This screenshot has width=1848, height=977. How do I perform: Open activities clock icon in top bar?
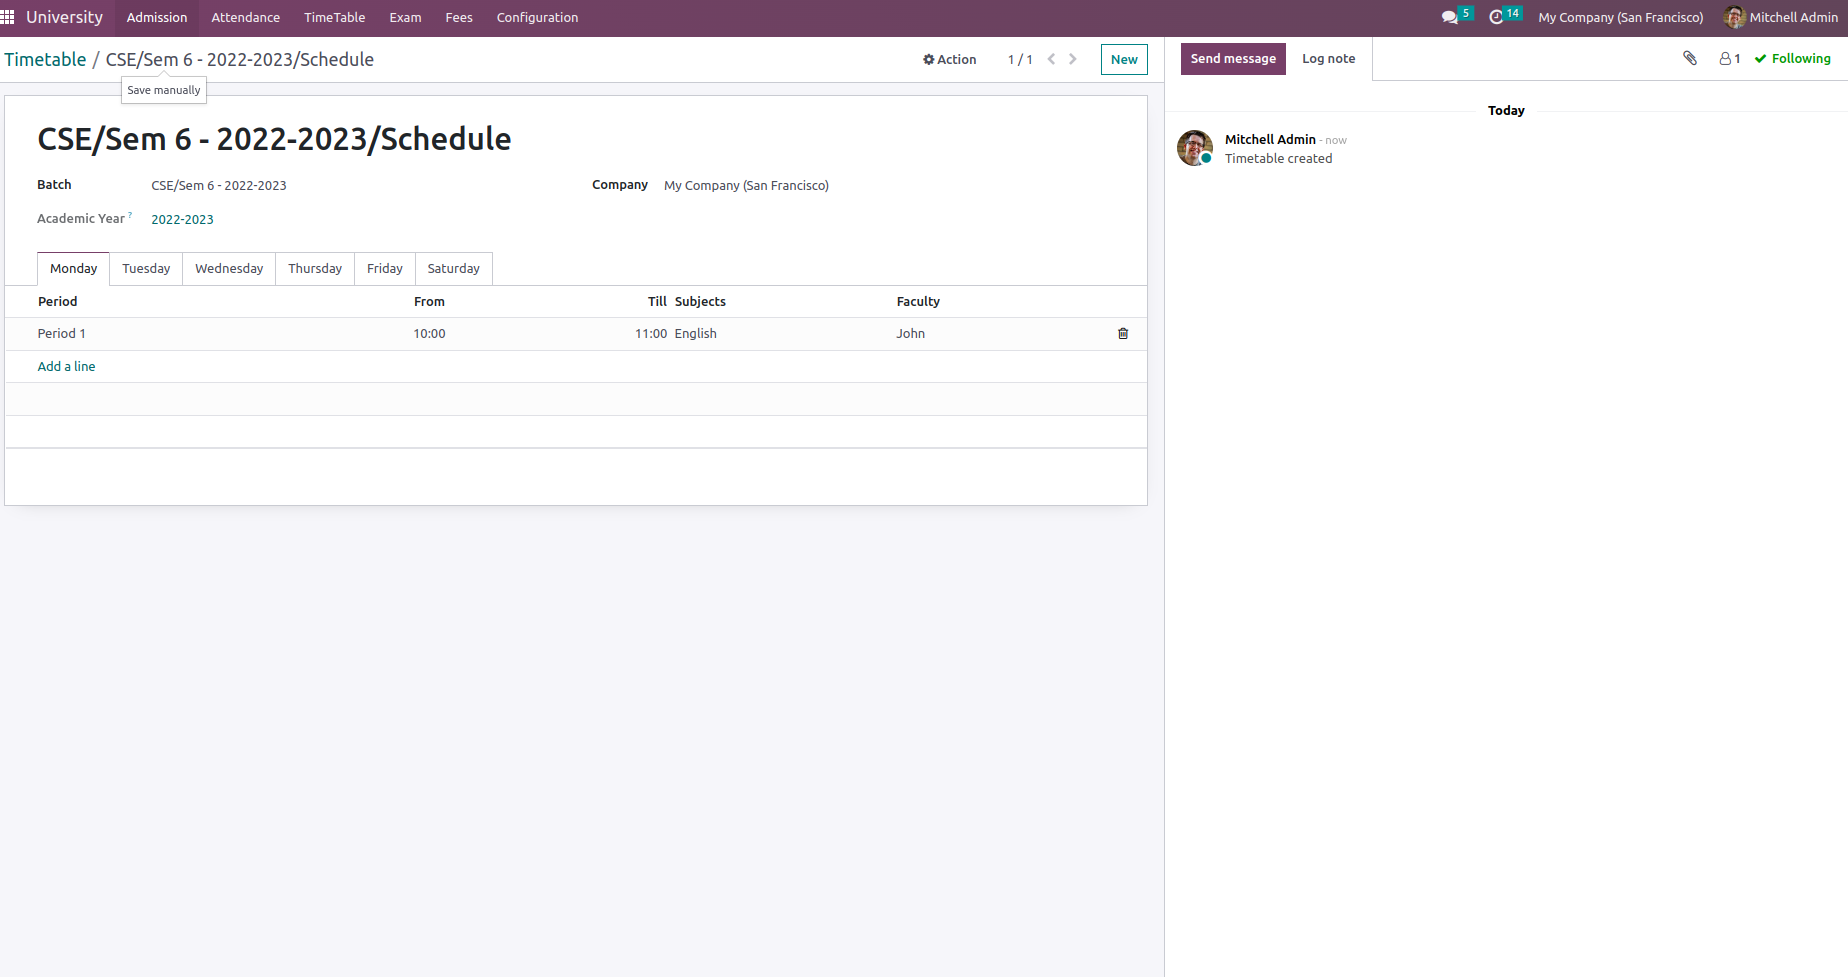pyautogui.click(x=1496, y=17)
